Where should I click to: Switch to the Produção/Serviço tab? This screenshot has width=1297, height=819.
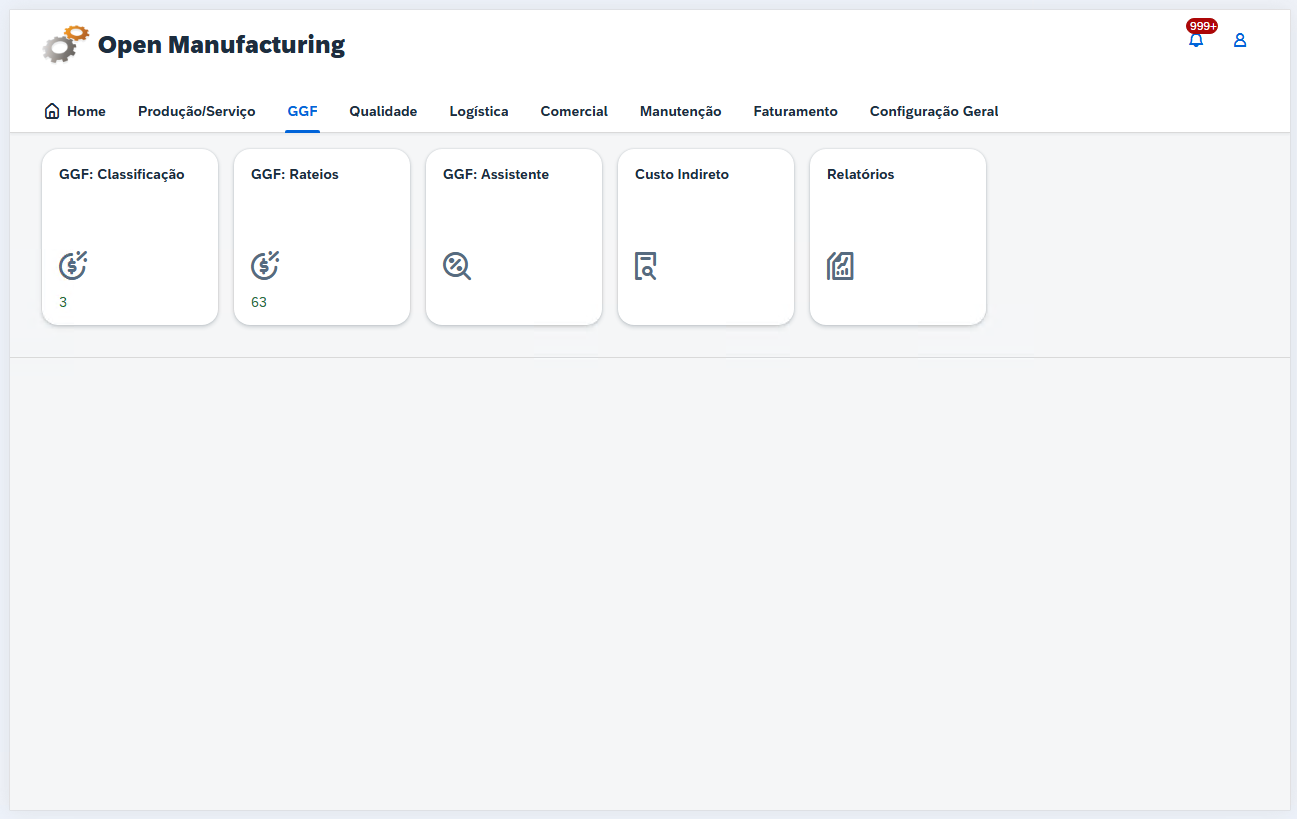[x=196, y=111]
